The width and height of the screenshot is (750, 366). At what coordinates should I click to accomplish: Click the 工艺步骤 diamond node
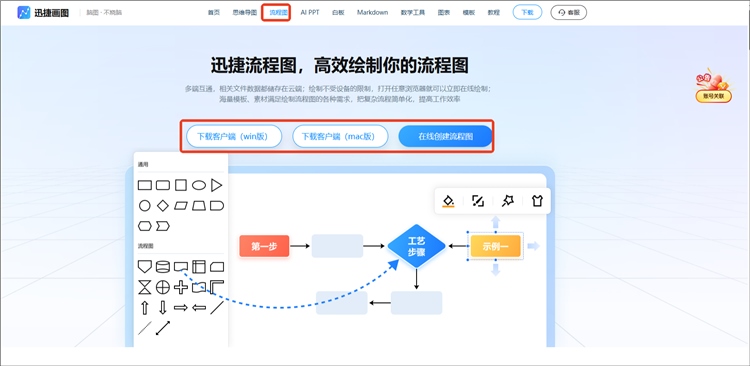point(416,246)
